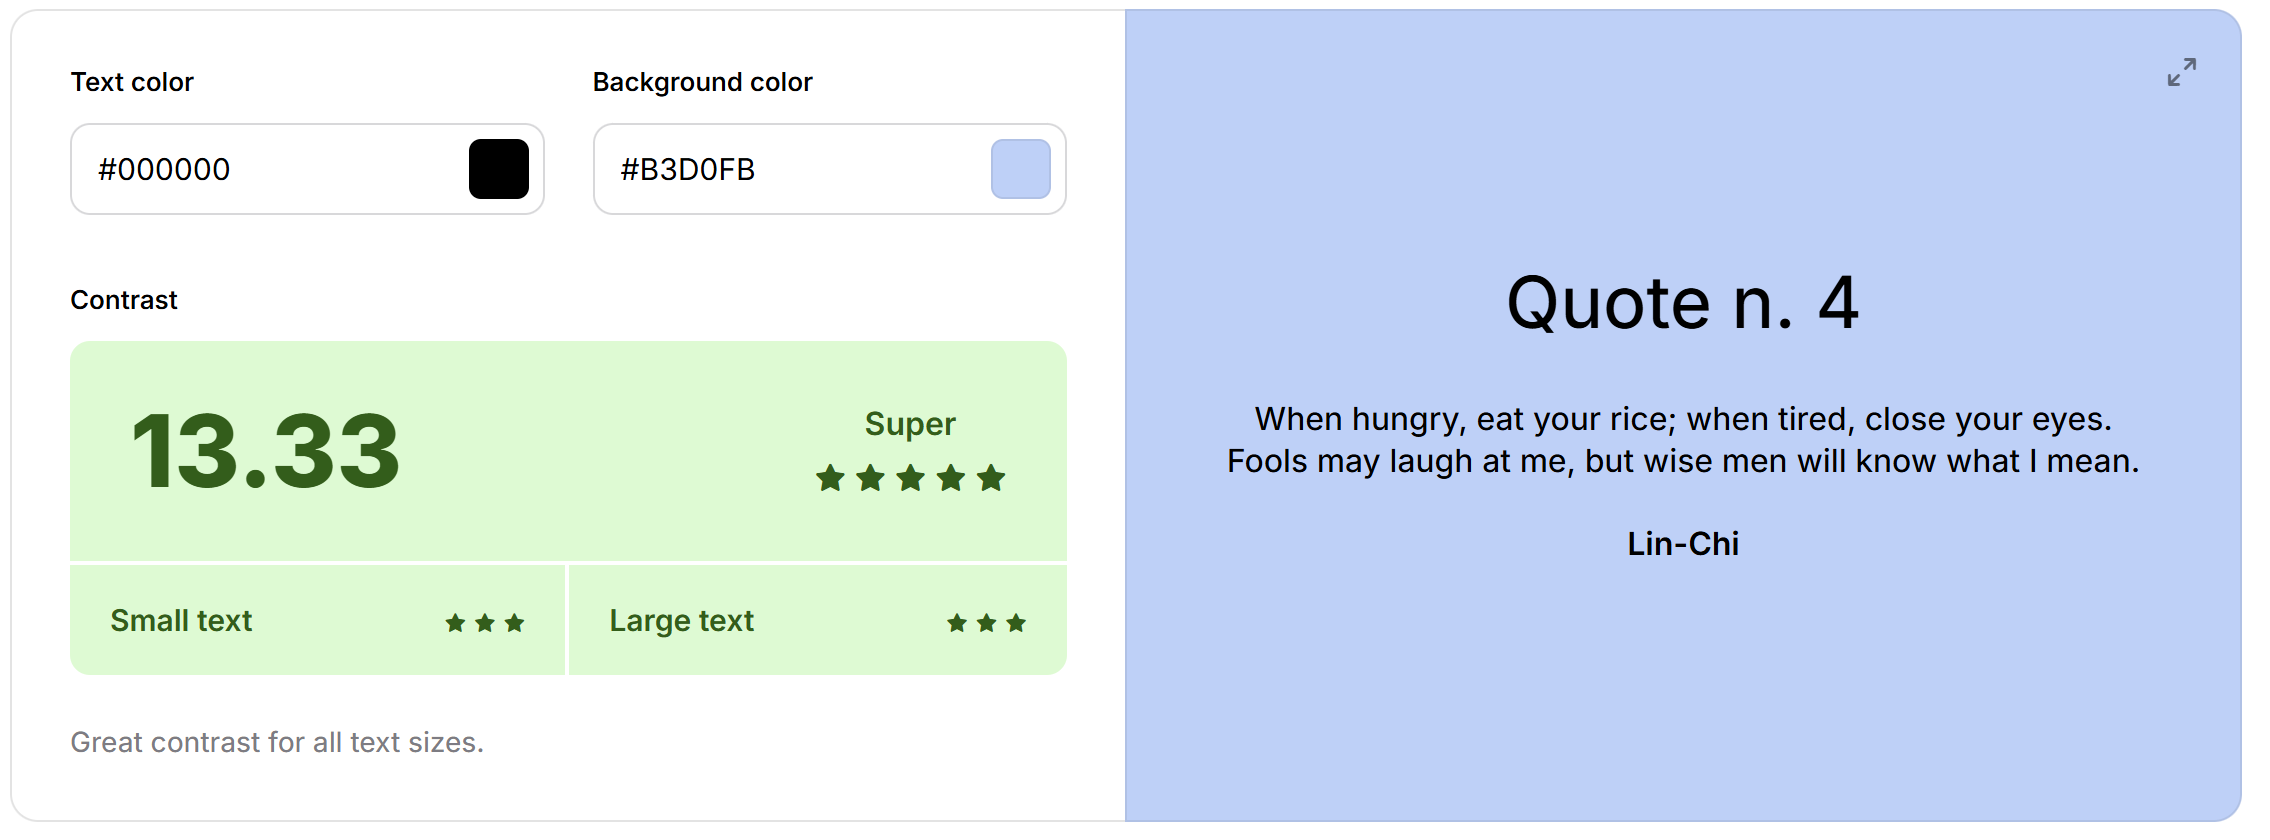
Task: Click the "Text color" label
Action: tap(132, 82)
